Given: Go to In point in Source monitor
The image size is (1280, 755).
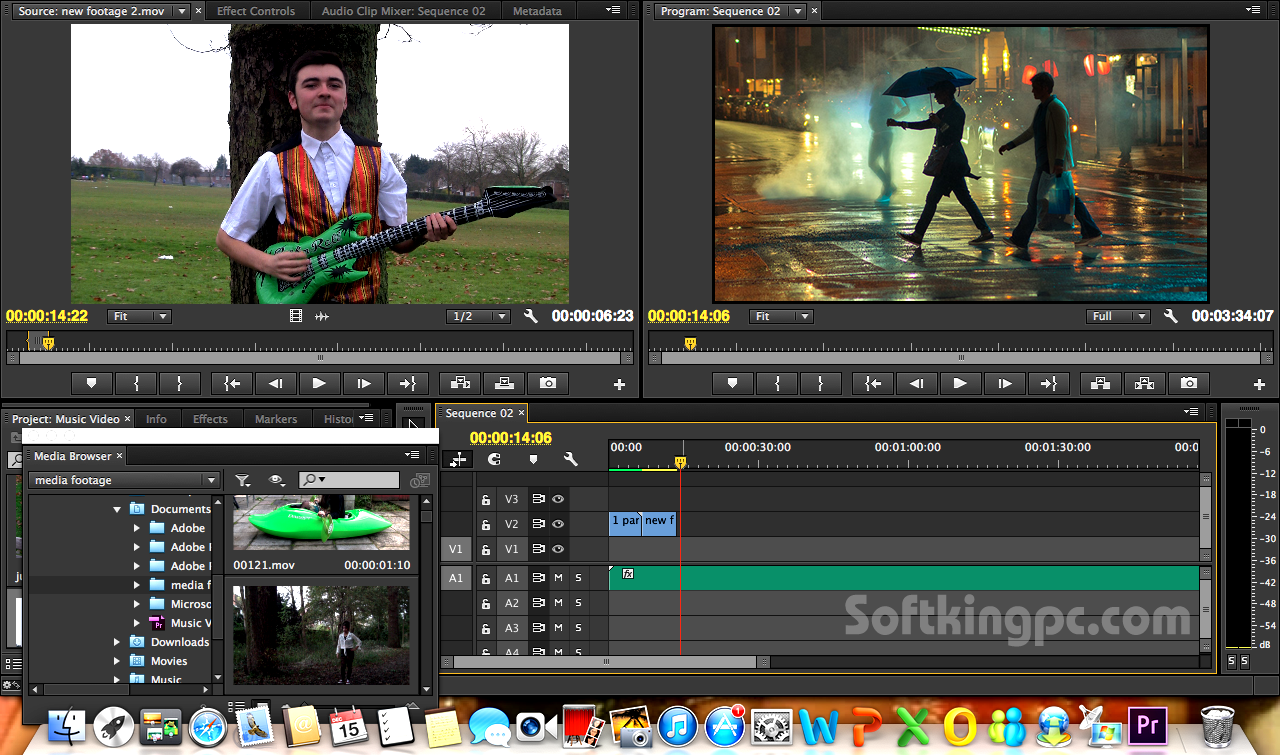Looking at the screenshot, I should (231, 383).
